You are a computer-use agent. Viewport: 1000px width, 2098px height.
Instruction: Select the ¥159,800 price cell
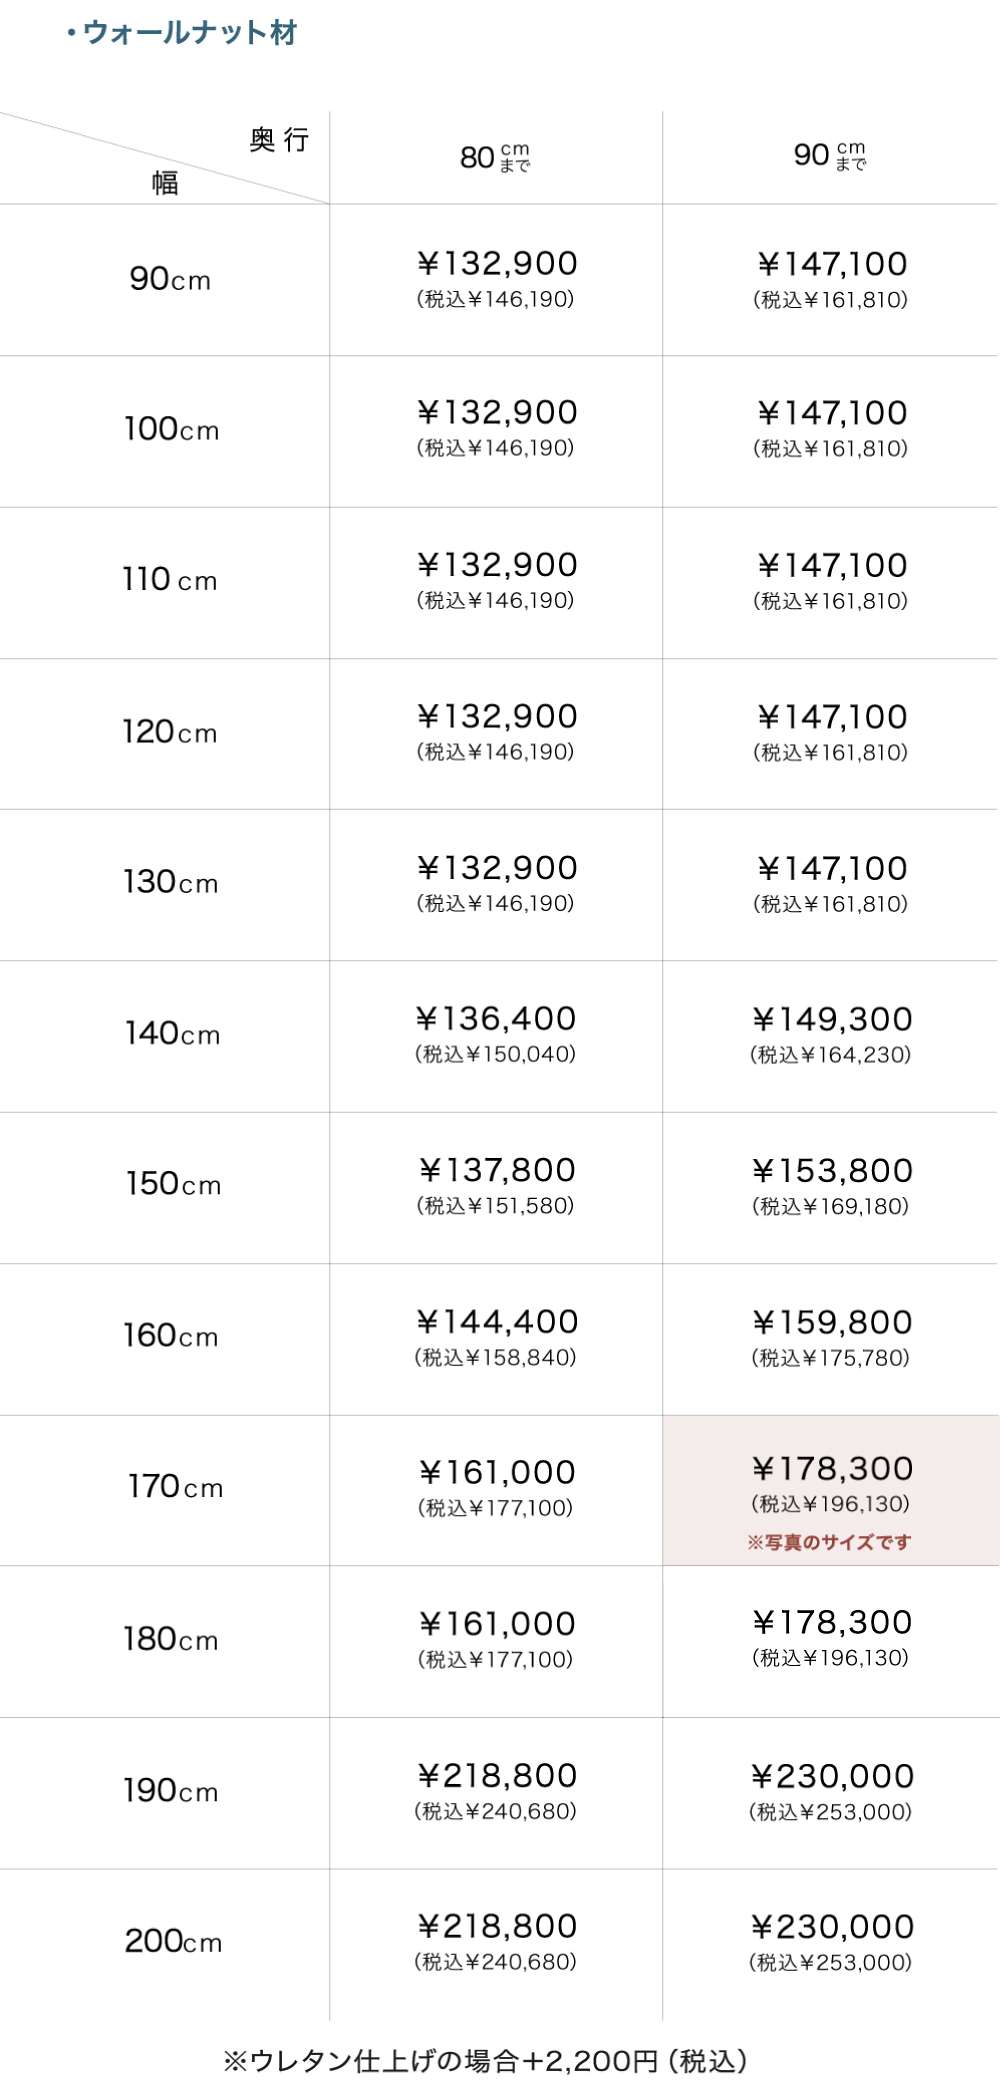tap(832, 1324)
